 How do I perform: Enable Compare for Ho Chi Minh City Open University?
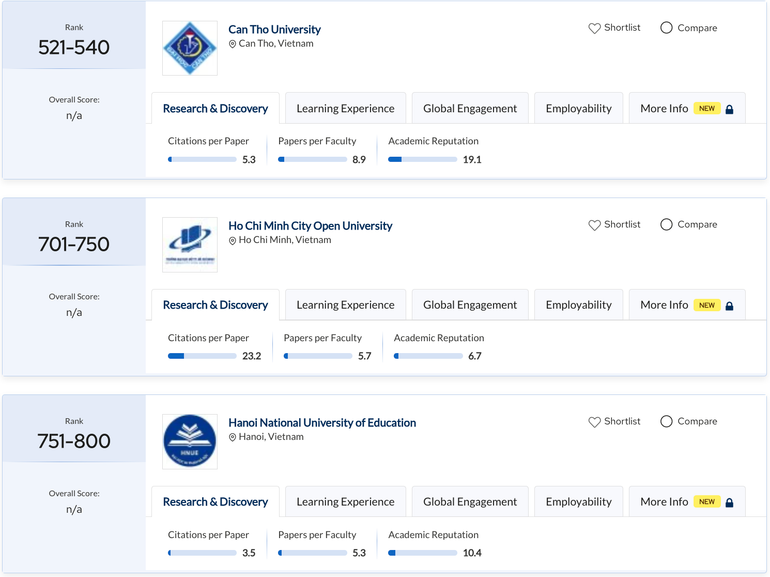[x=666, y=225]
